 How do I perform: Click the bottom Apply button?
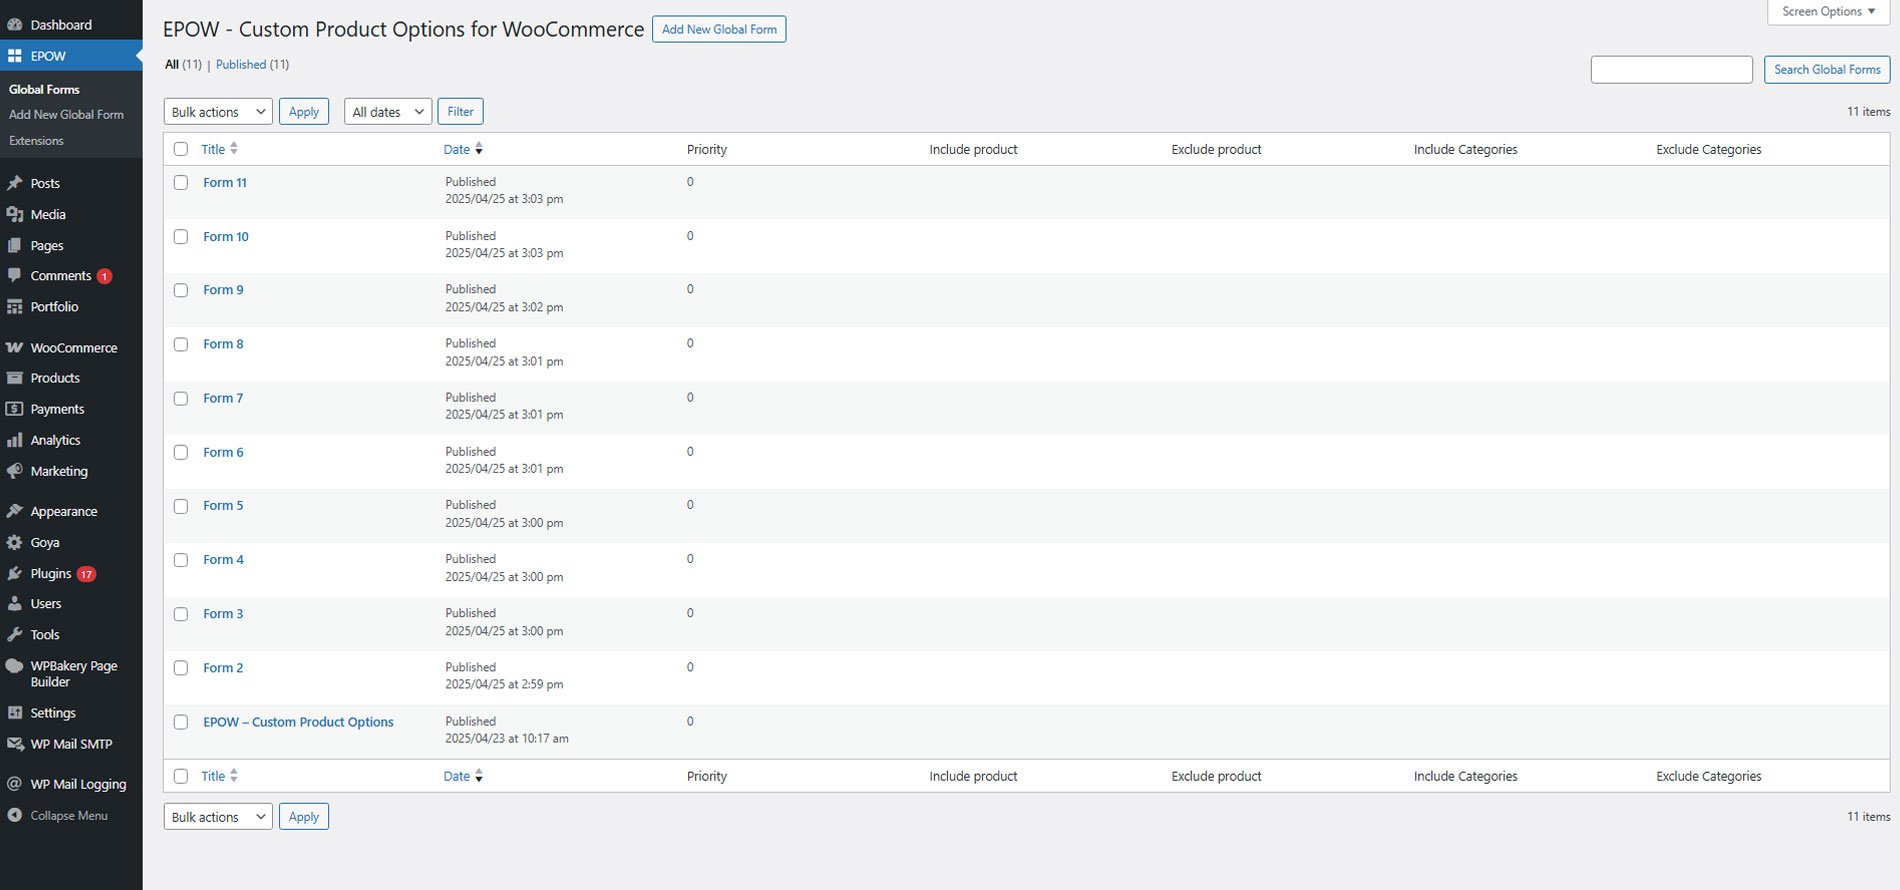coord(304,817)
